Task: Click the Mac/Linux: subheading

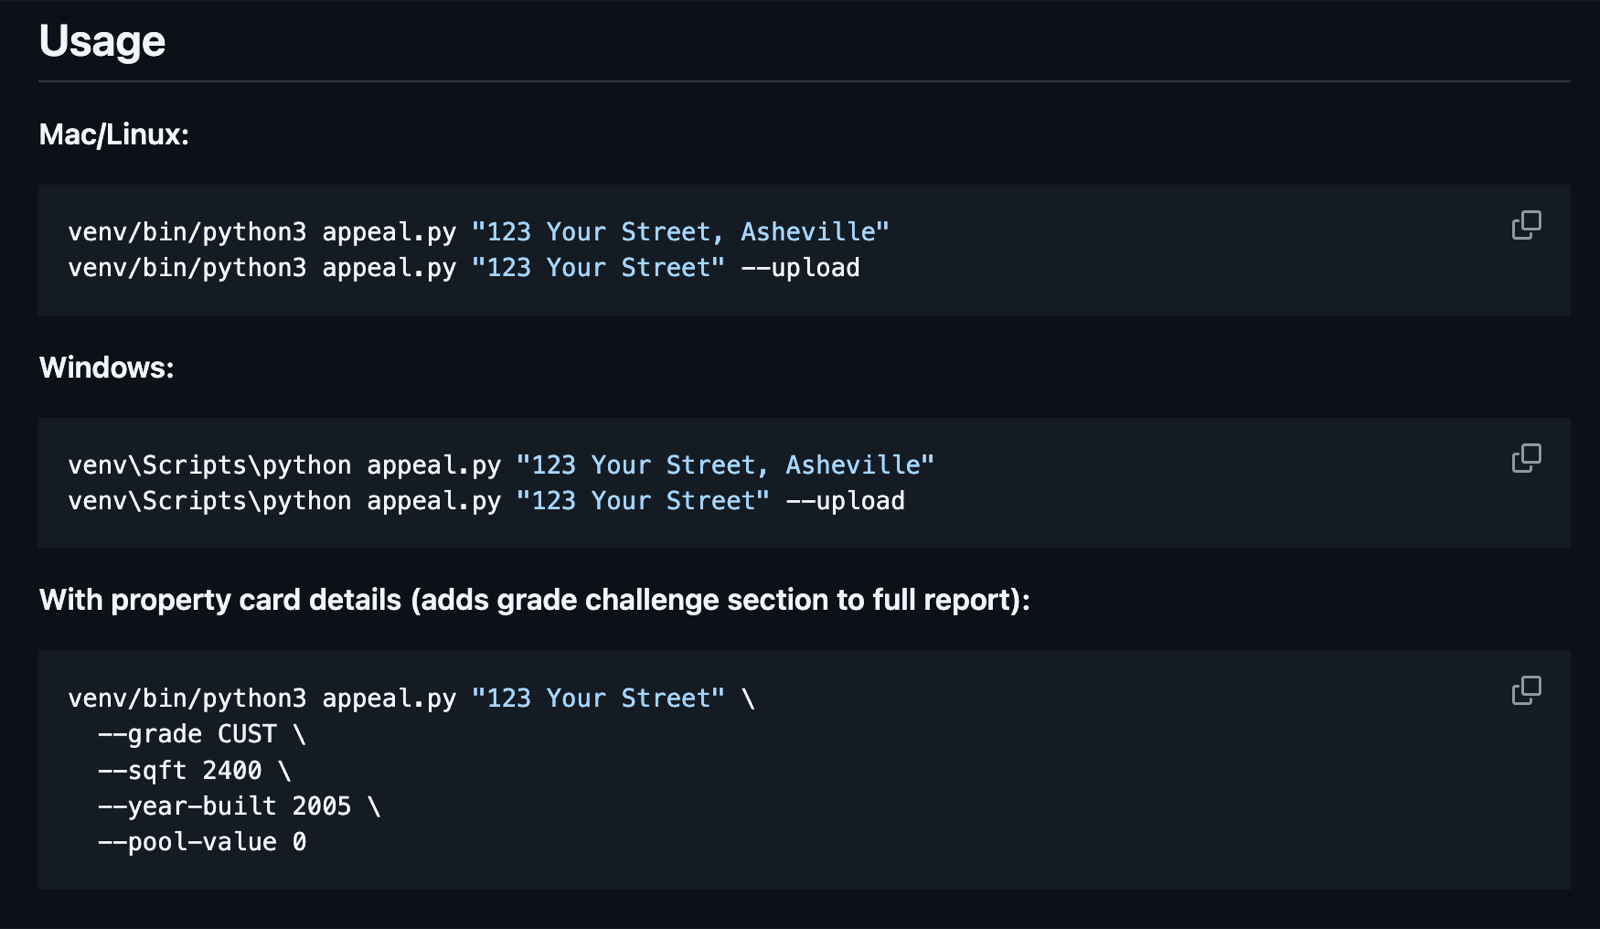Action: [x=114, y=134]
